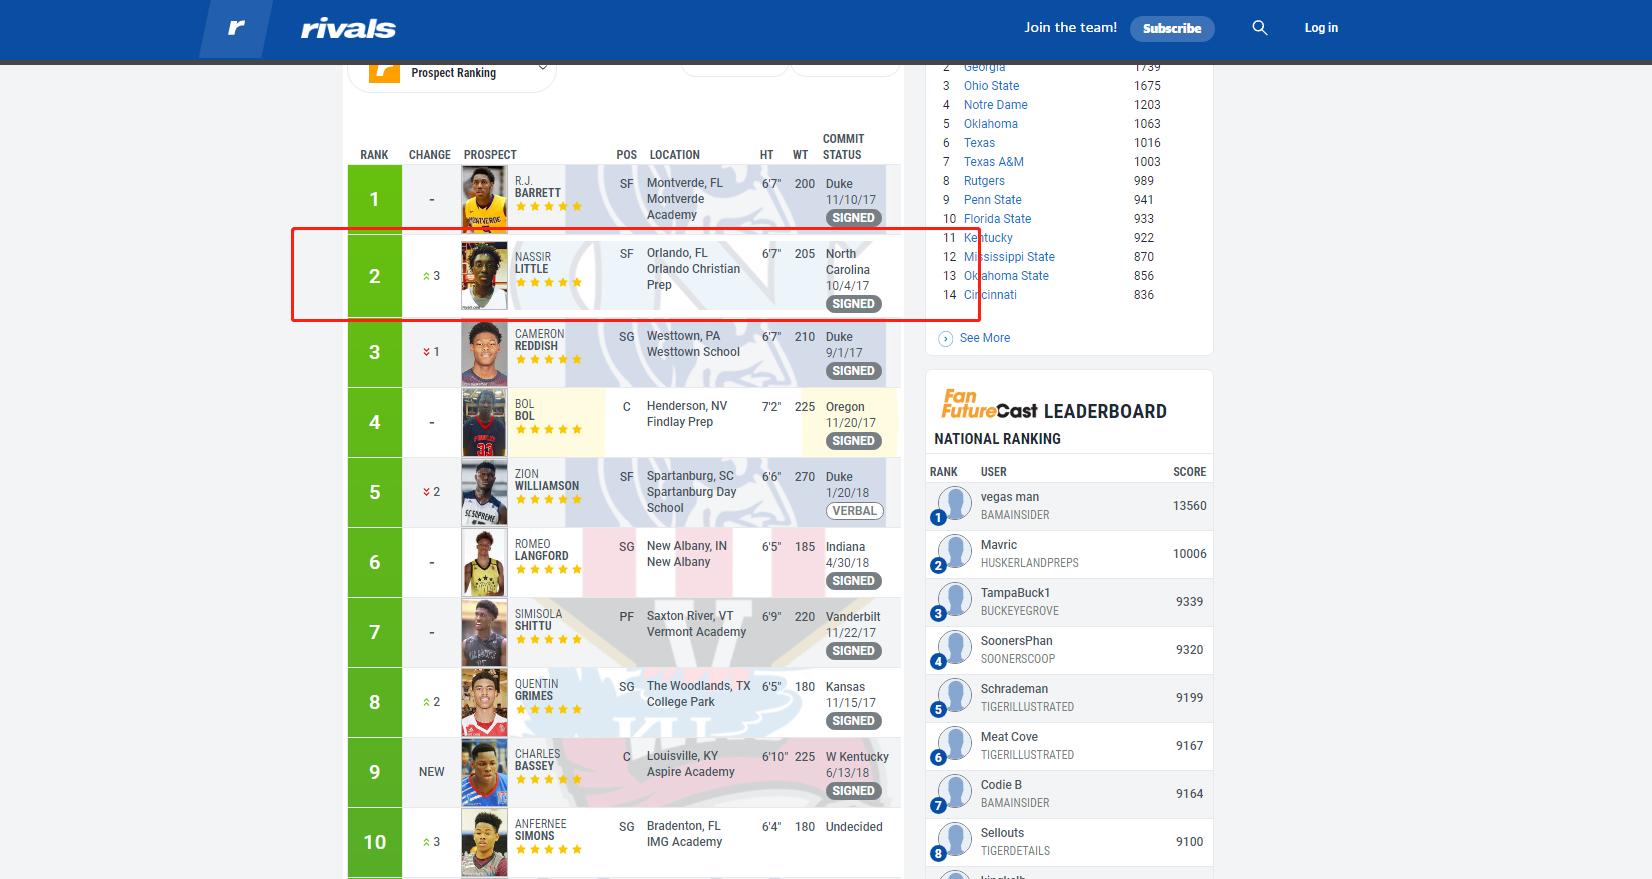
Task: Click Schrademan's avatar icon
Action: tap(955, 696)
